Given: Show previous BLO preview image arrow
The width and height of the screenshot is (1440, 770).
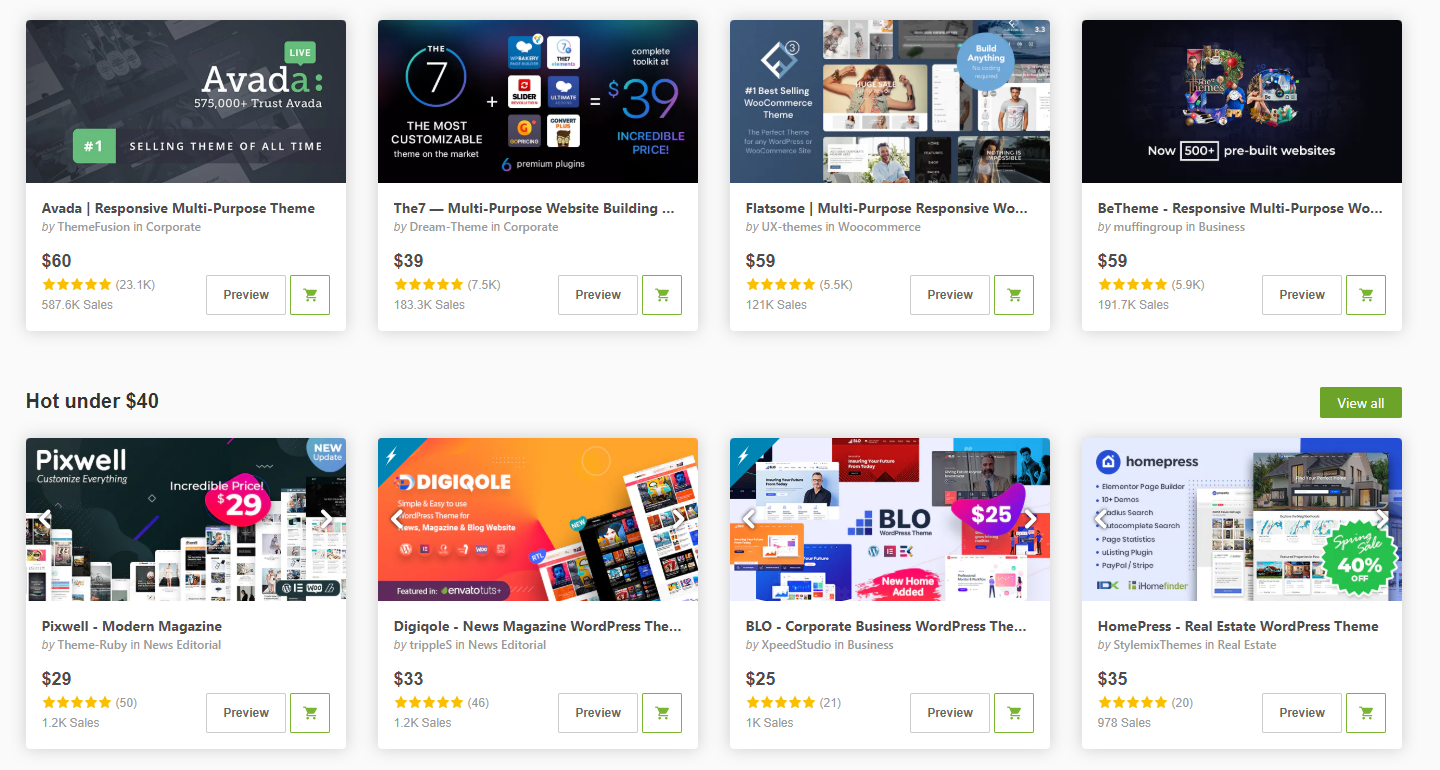Looking at the screenshot, I should pos(749,519).
